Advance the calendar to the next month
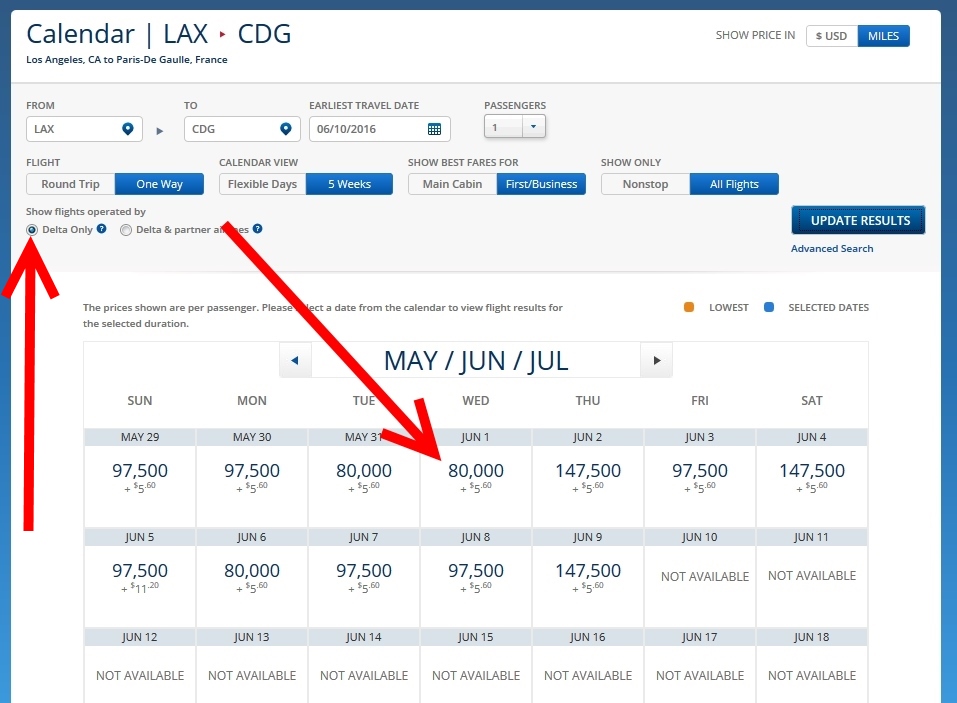Viewport: 957px width, 703px height. pos(656,360)
